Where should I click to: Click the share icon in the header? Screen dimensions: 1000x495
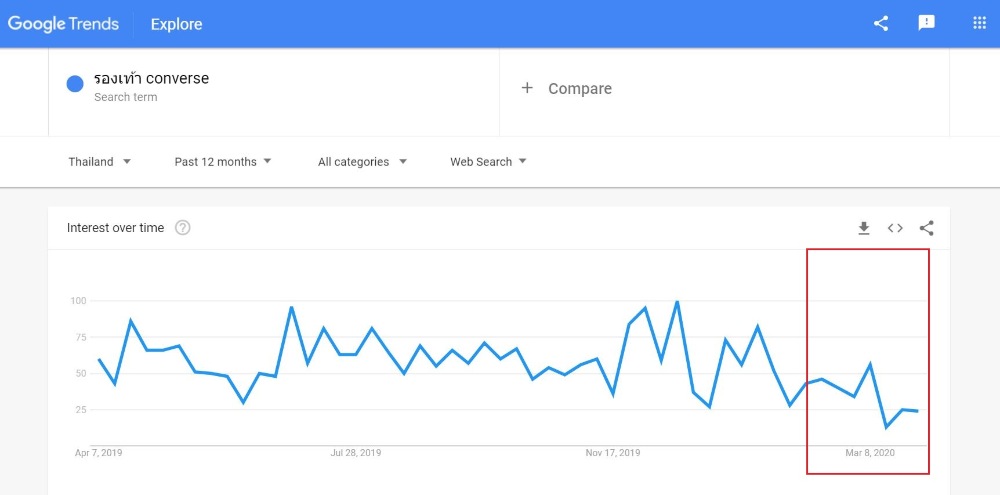tap(881, 24)
